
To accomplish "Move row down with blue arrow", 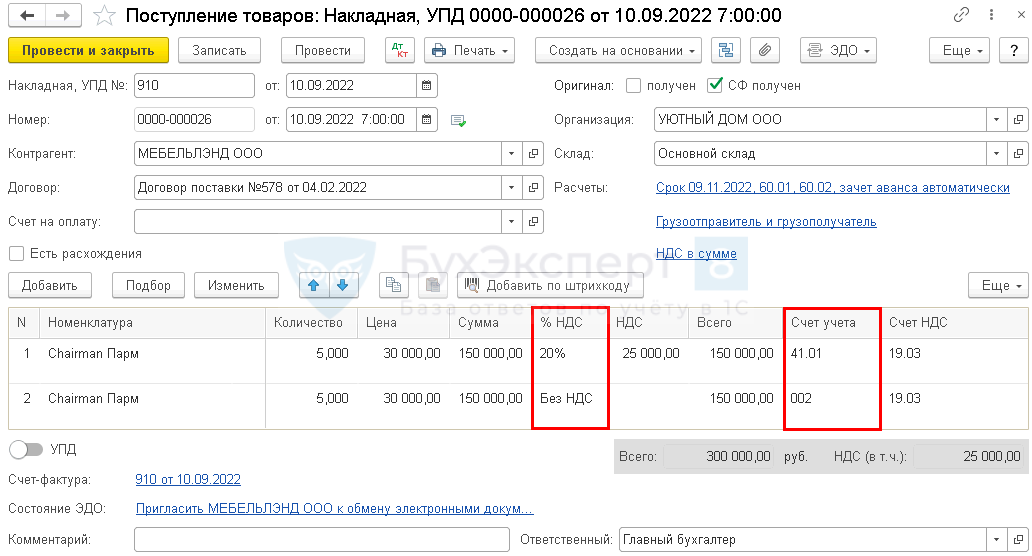I will (342, 285).
